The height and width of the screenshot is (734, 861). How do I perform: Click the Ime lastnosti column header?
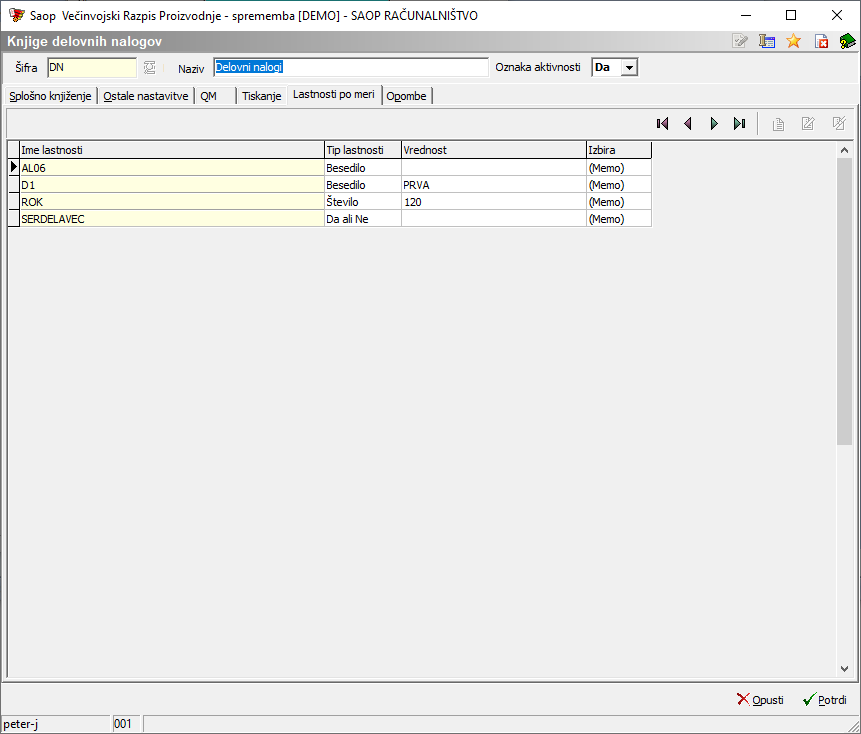pyautogui.click(x=172, y=150)
